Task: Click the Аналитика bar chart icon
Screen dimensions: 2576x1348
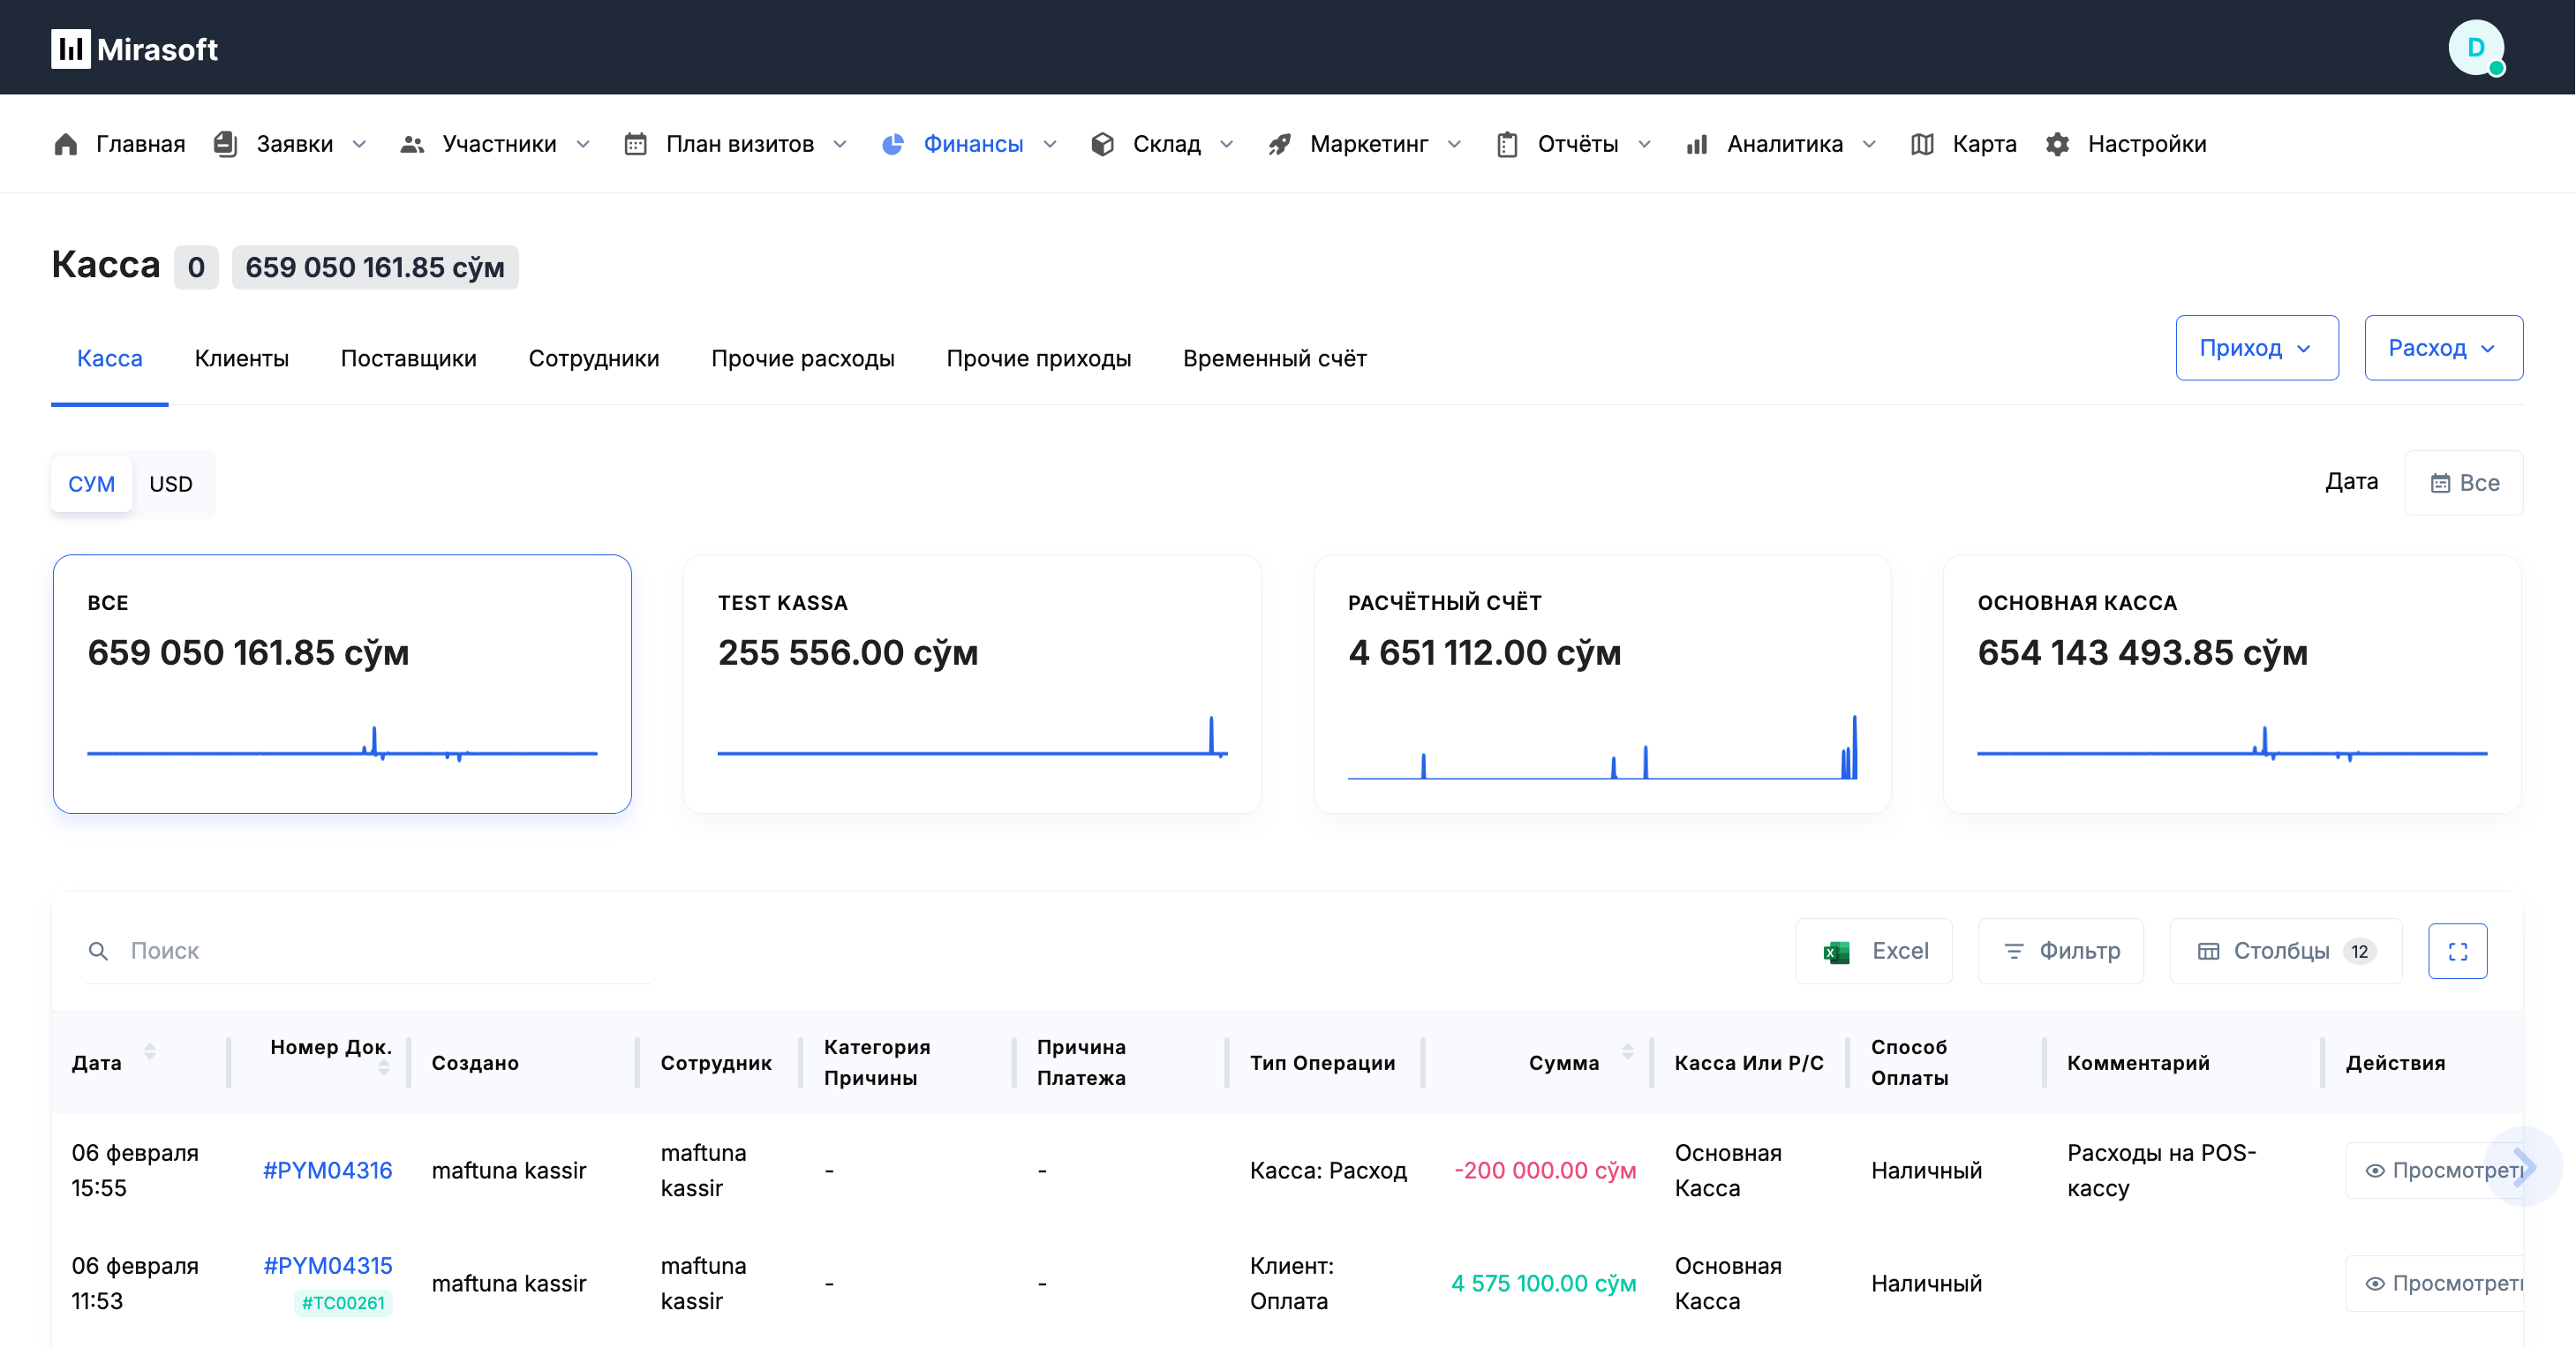Action: [1696, 144]
